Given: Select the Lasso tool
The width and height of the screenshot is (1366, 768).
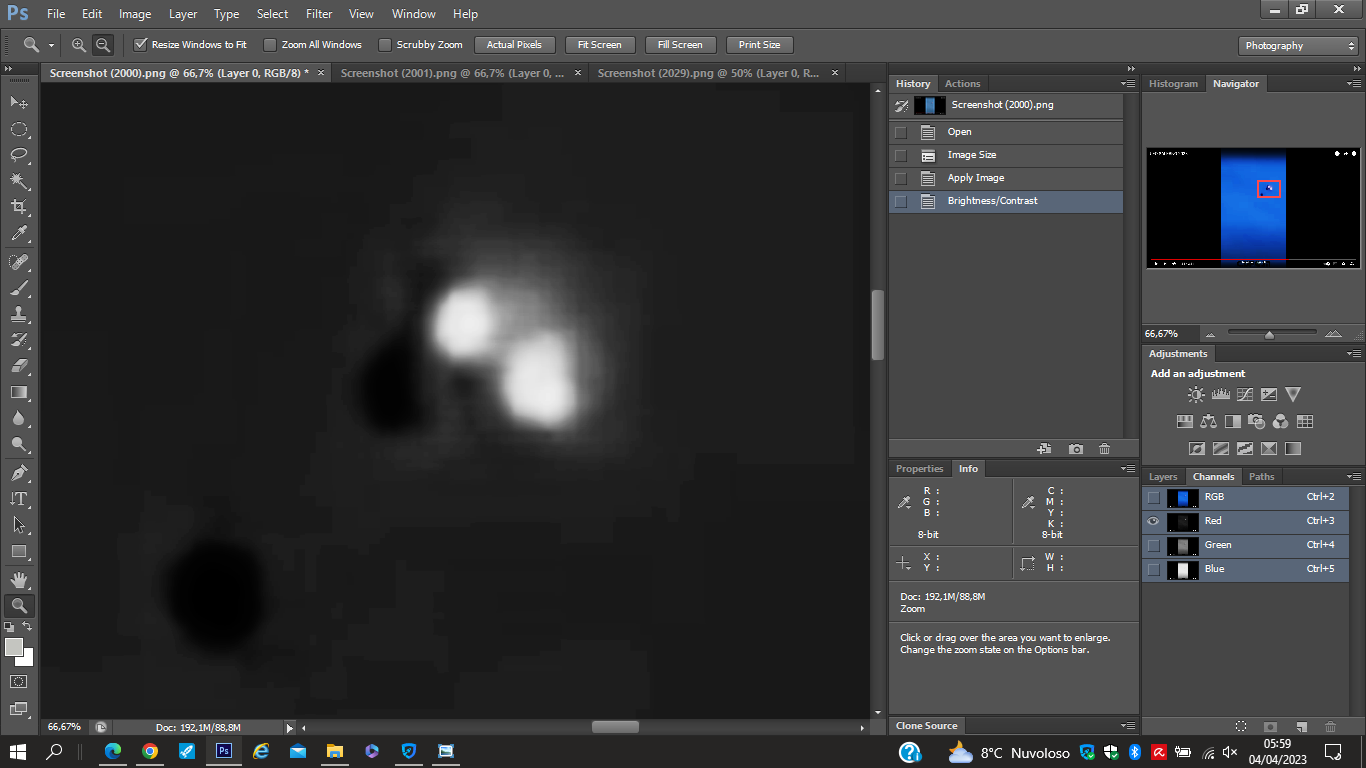Looking at the screenshot, I should (19, 155).
